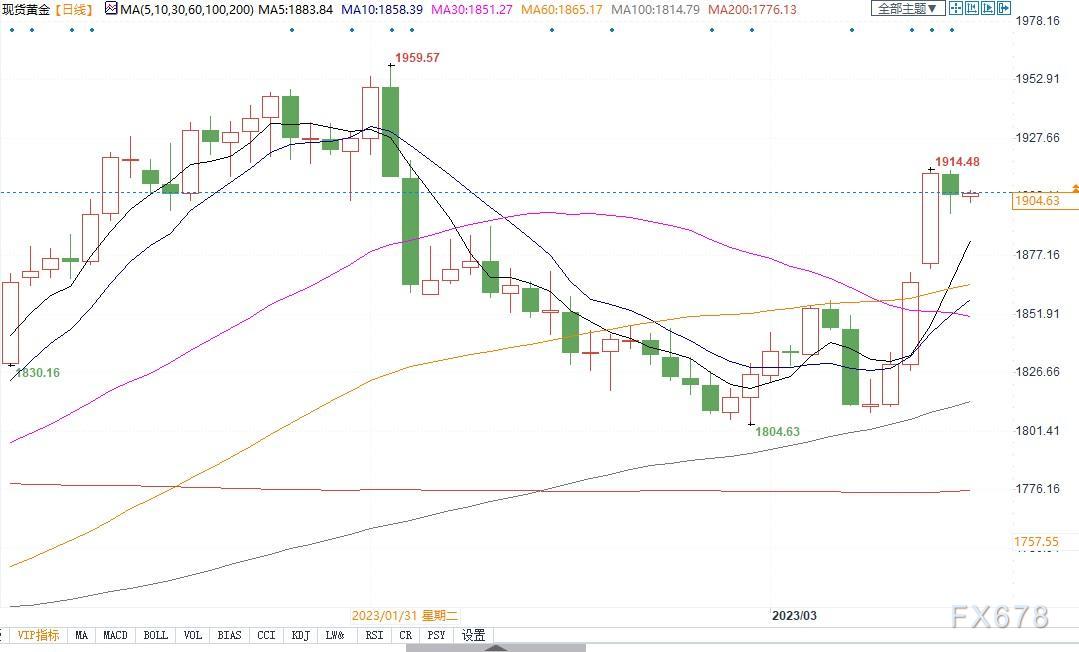
Task: Click the expand arrow below the indicator tabs
Action: (495, 648)
